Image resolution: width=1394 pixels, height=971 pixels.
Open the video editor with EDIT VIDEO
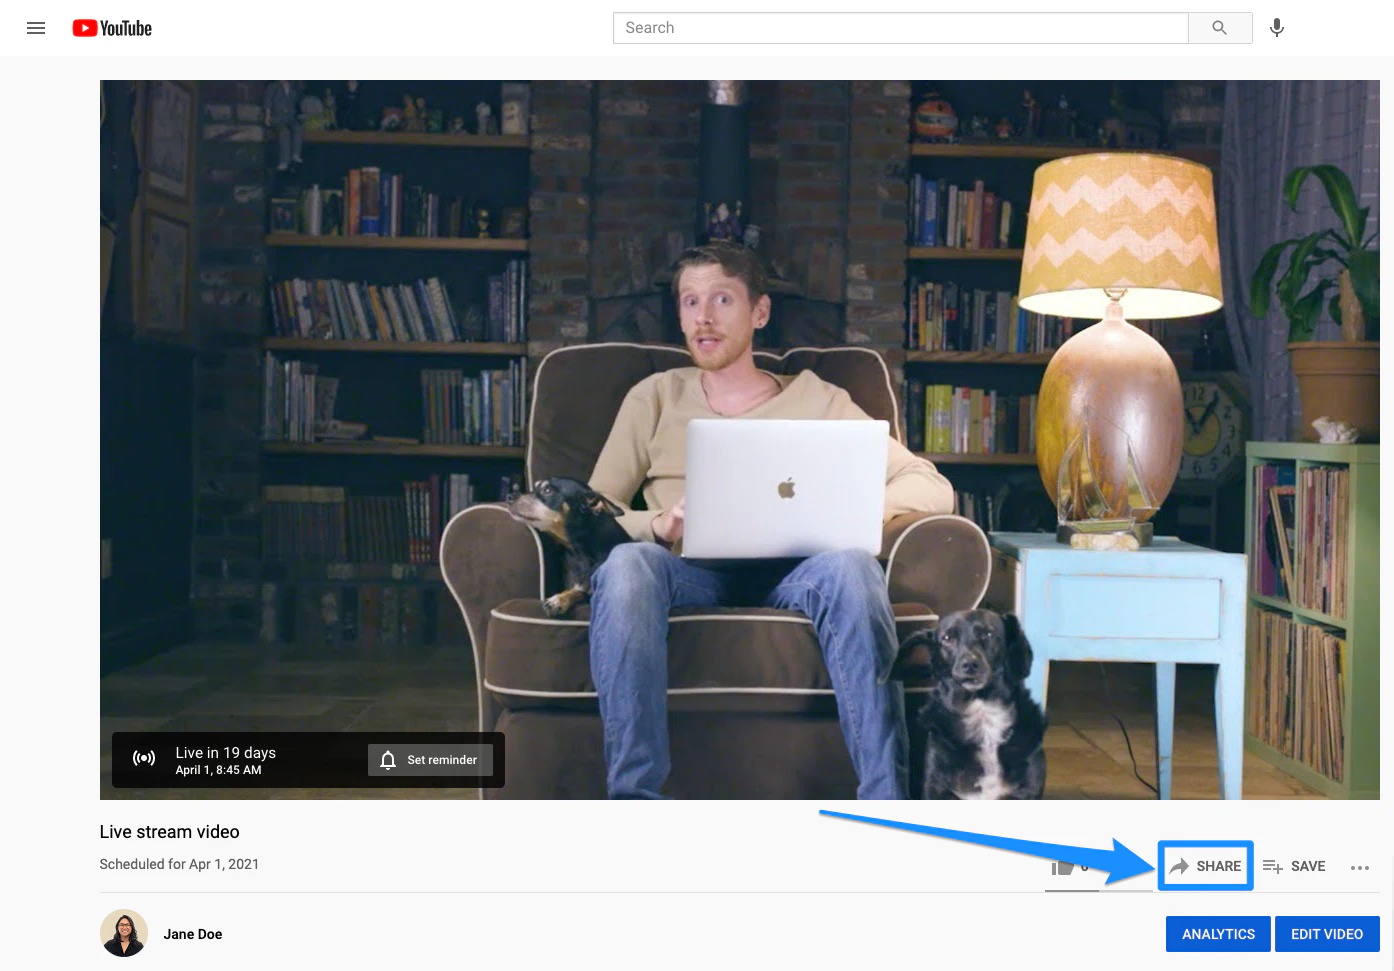pyautogui.click(x=1327, y=933)
